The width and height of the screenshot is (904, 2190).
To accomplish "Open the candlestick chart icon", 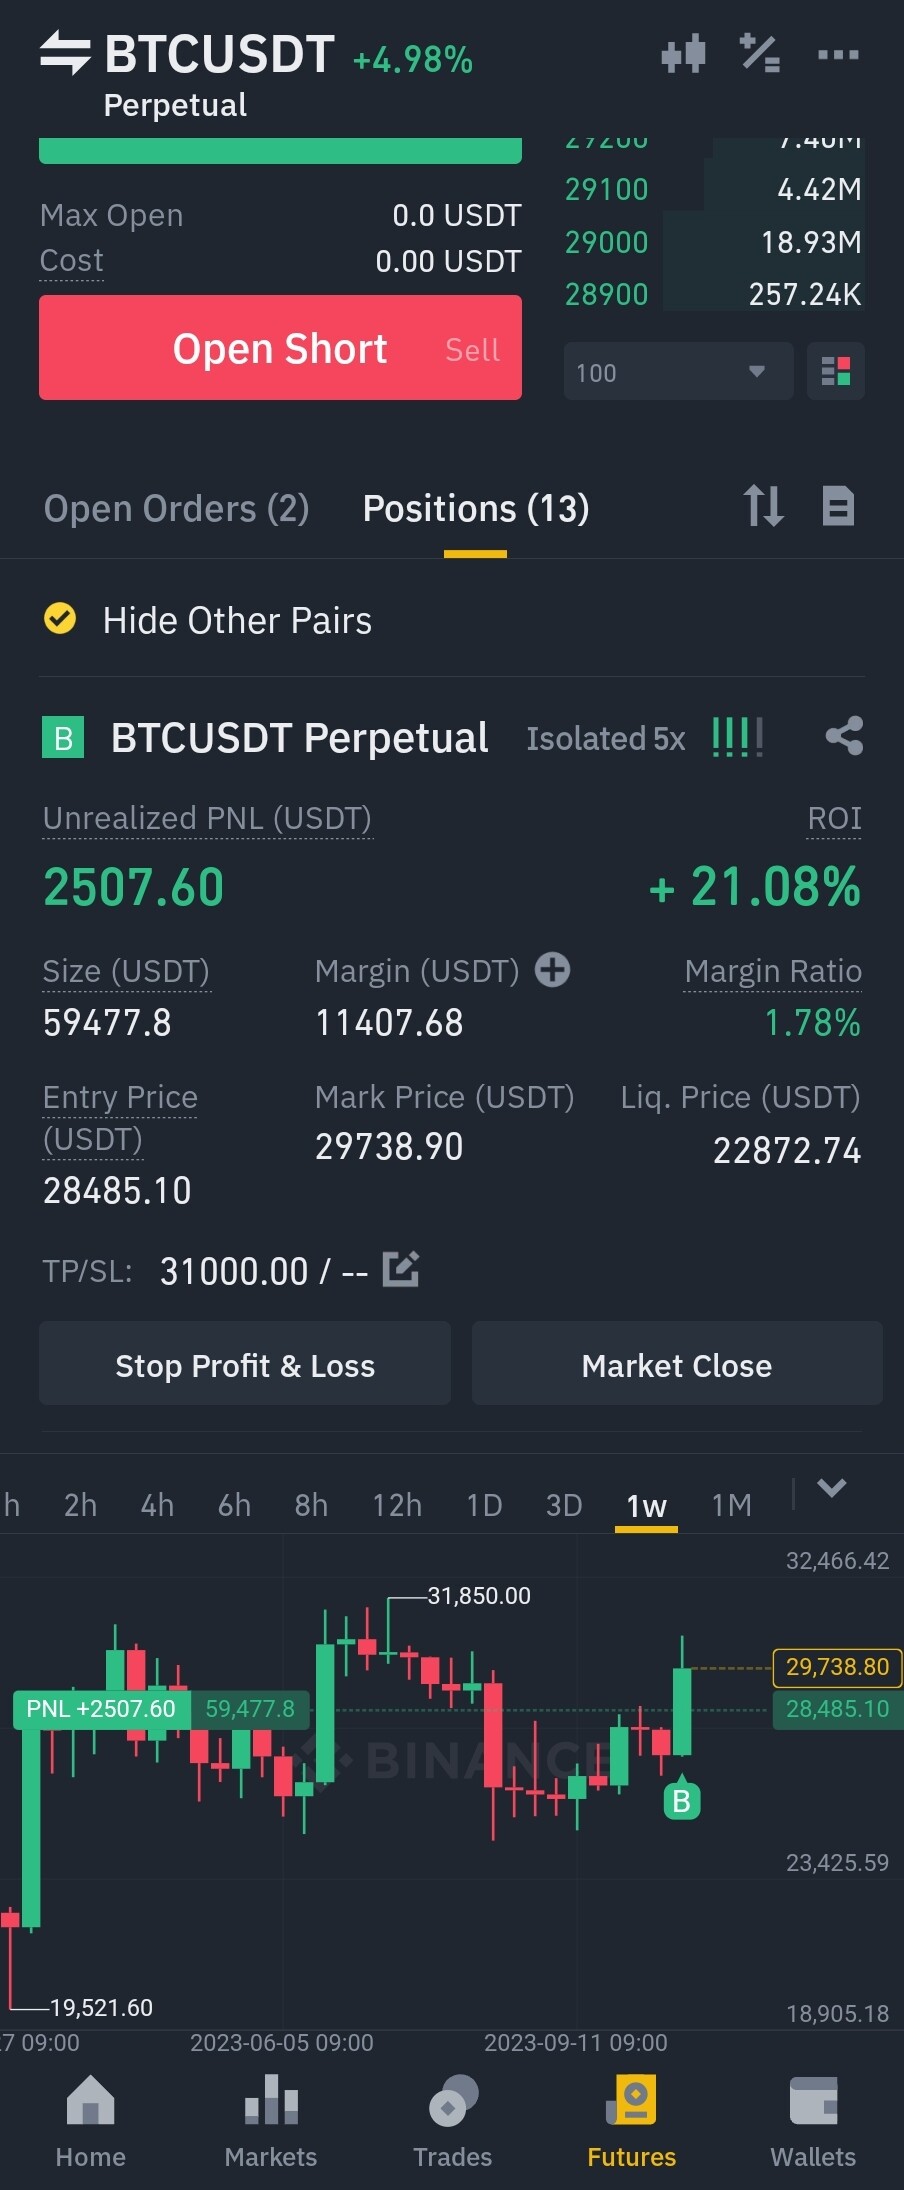I will [x=683, y=54].
